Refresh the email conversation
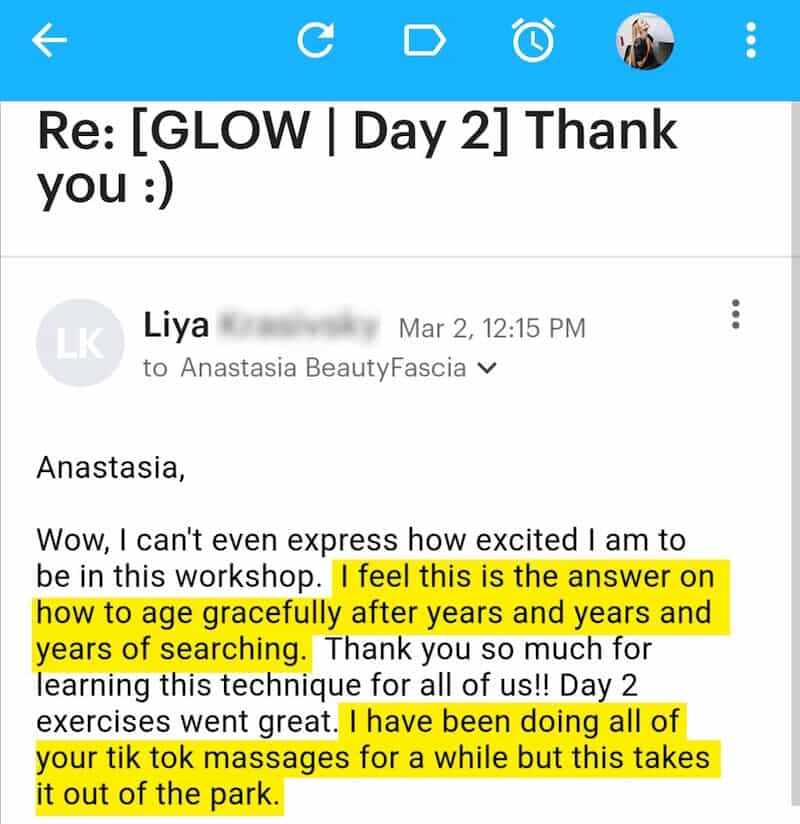The height and width of the screenshot is (824, 800). click(x=316, y=40)
